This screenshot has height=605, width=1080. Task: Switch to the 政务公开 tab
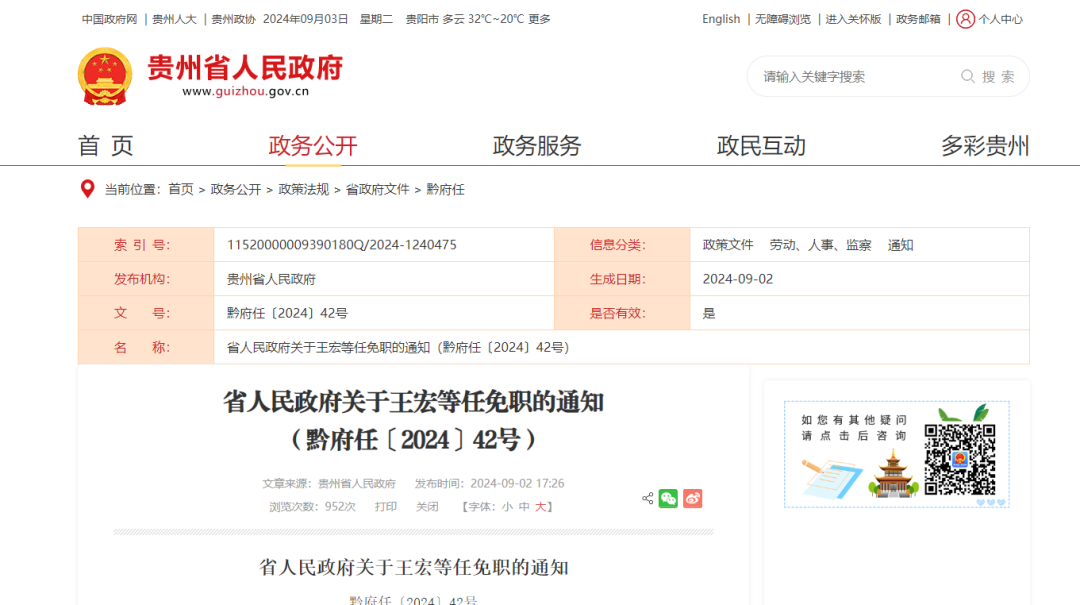(313, 145)
